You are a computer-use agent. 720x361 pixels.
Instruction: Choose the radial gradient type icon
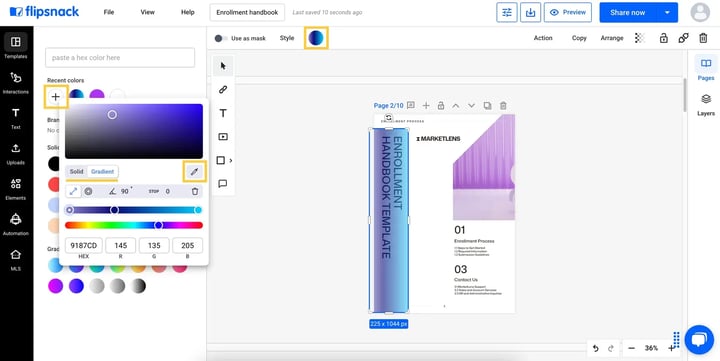[x=88, y=192]
